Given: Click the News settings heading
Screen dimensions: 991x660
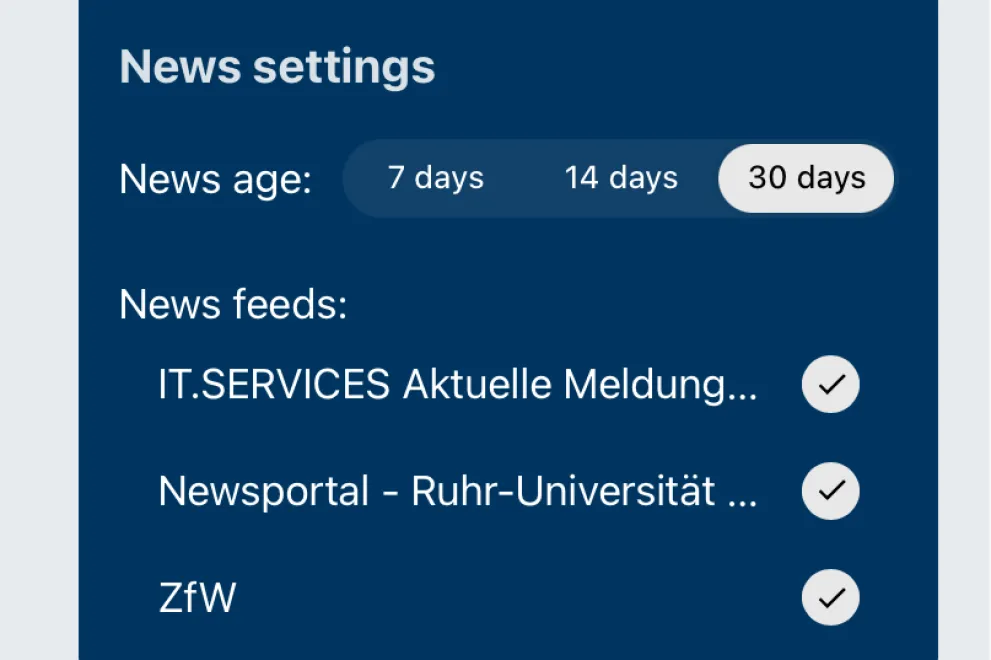Looking at the screenshot, I should [277, 66].
